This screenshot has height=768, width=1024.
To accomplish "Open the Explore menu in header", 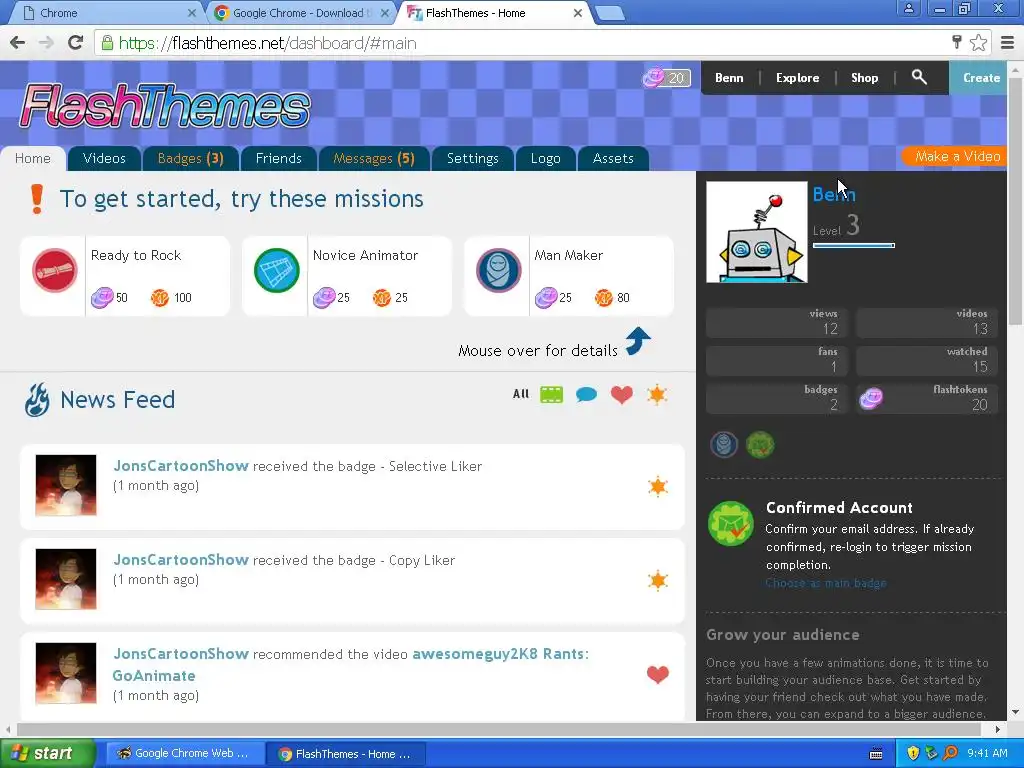I will tap(797, 78).
